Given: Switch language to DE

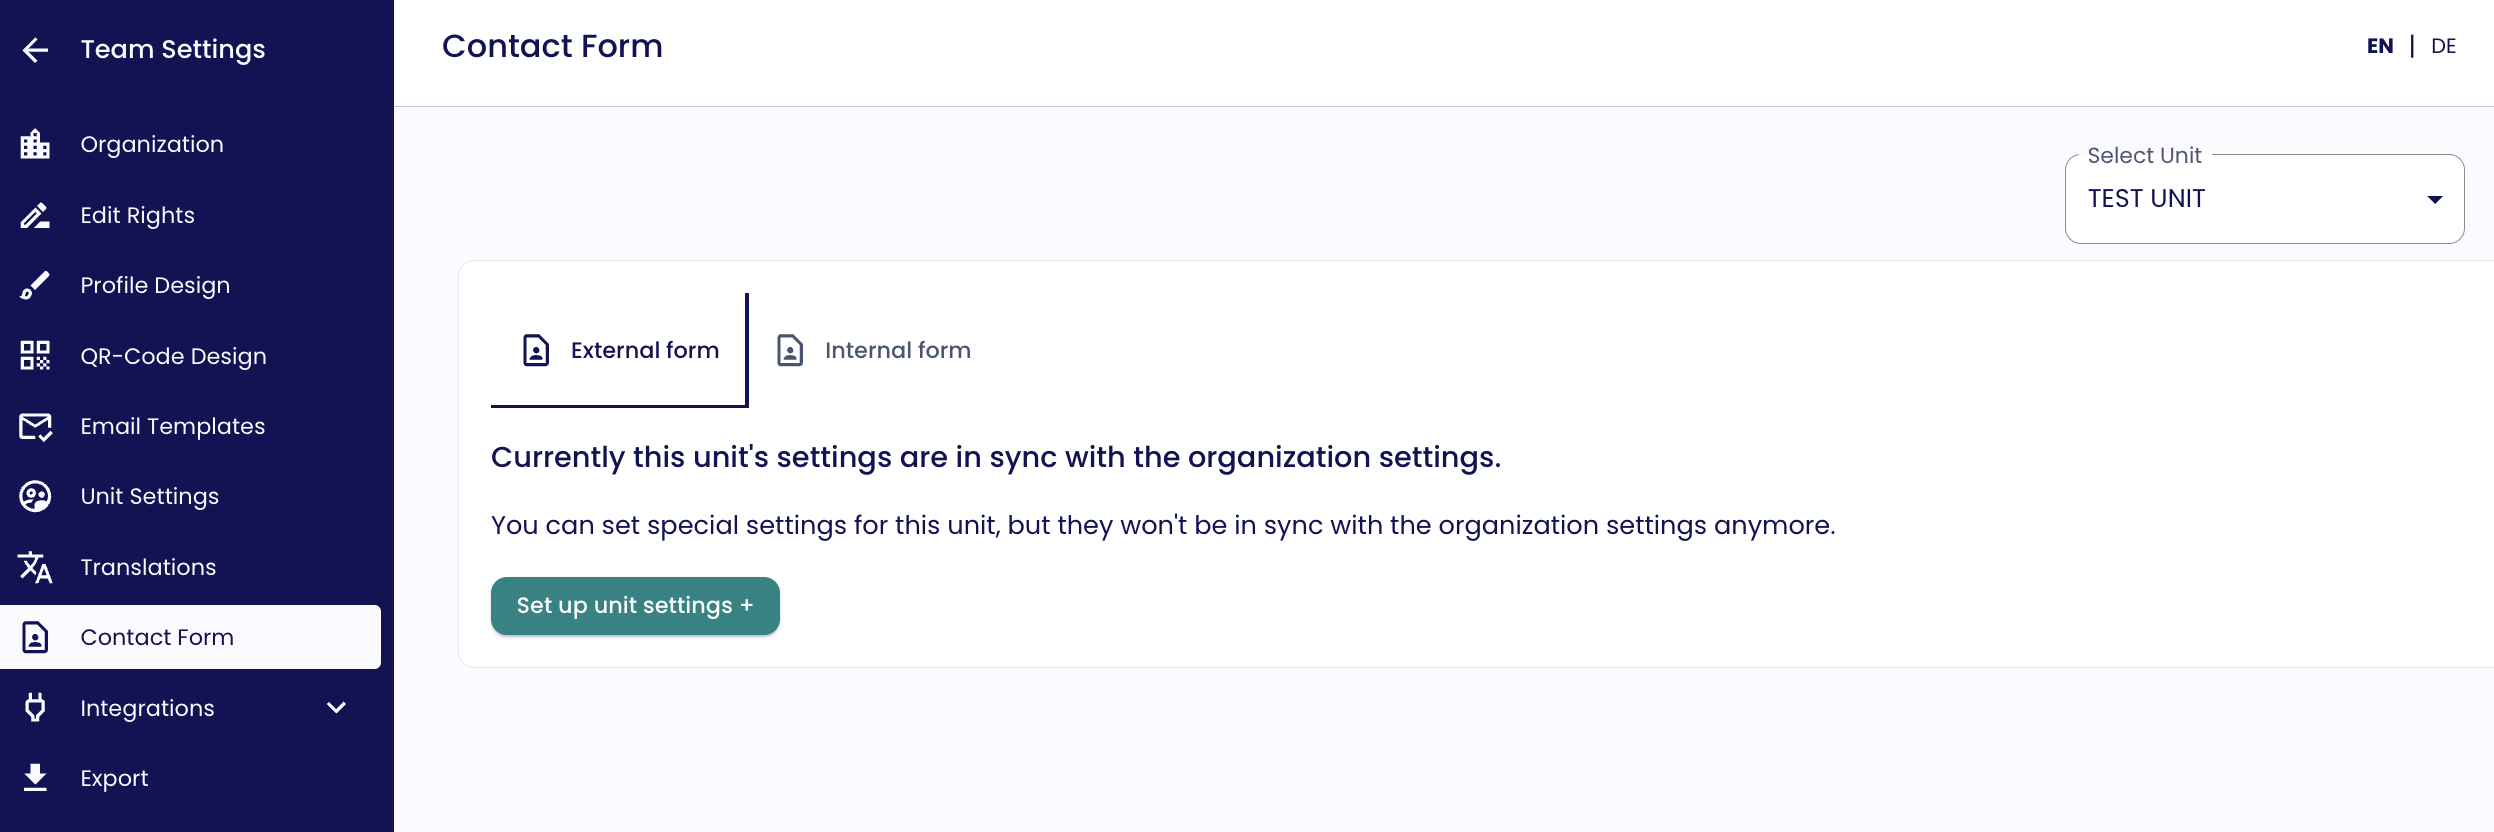Looking at the screenshot, I should click(x=2443, y=46).
